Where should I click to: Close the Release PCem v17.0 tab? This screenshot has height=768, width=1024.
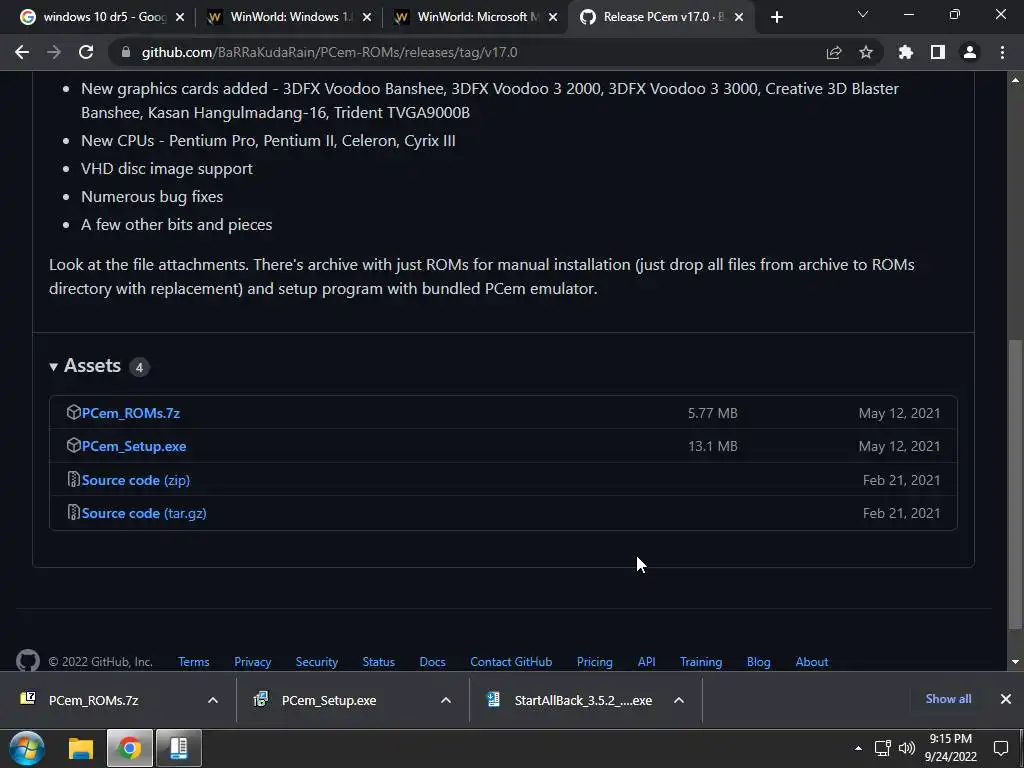(739, 18)
